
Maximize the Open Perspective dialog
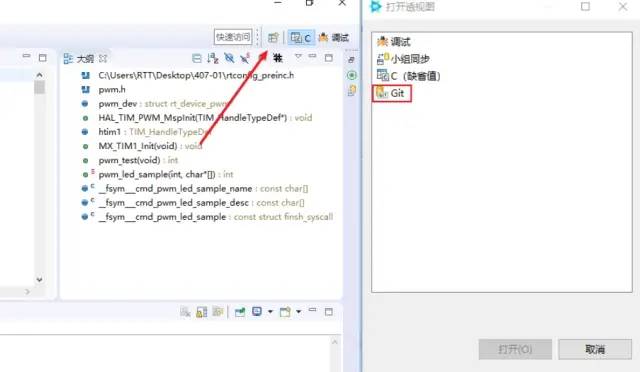click(x=585, y=7)
